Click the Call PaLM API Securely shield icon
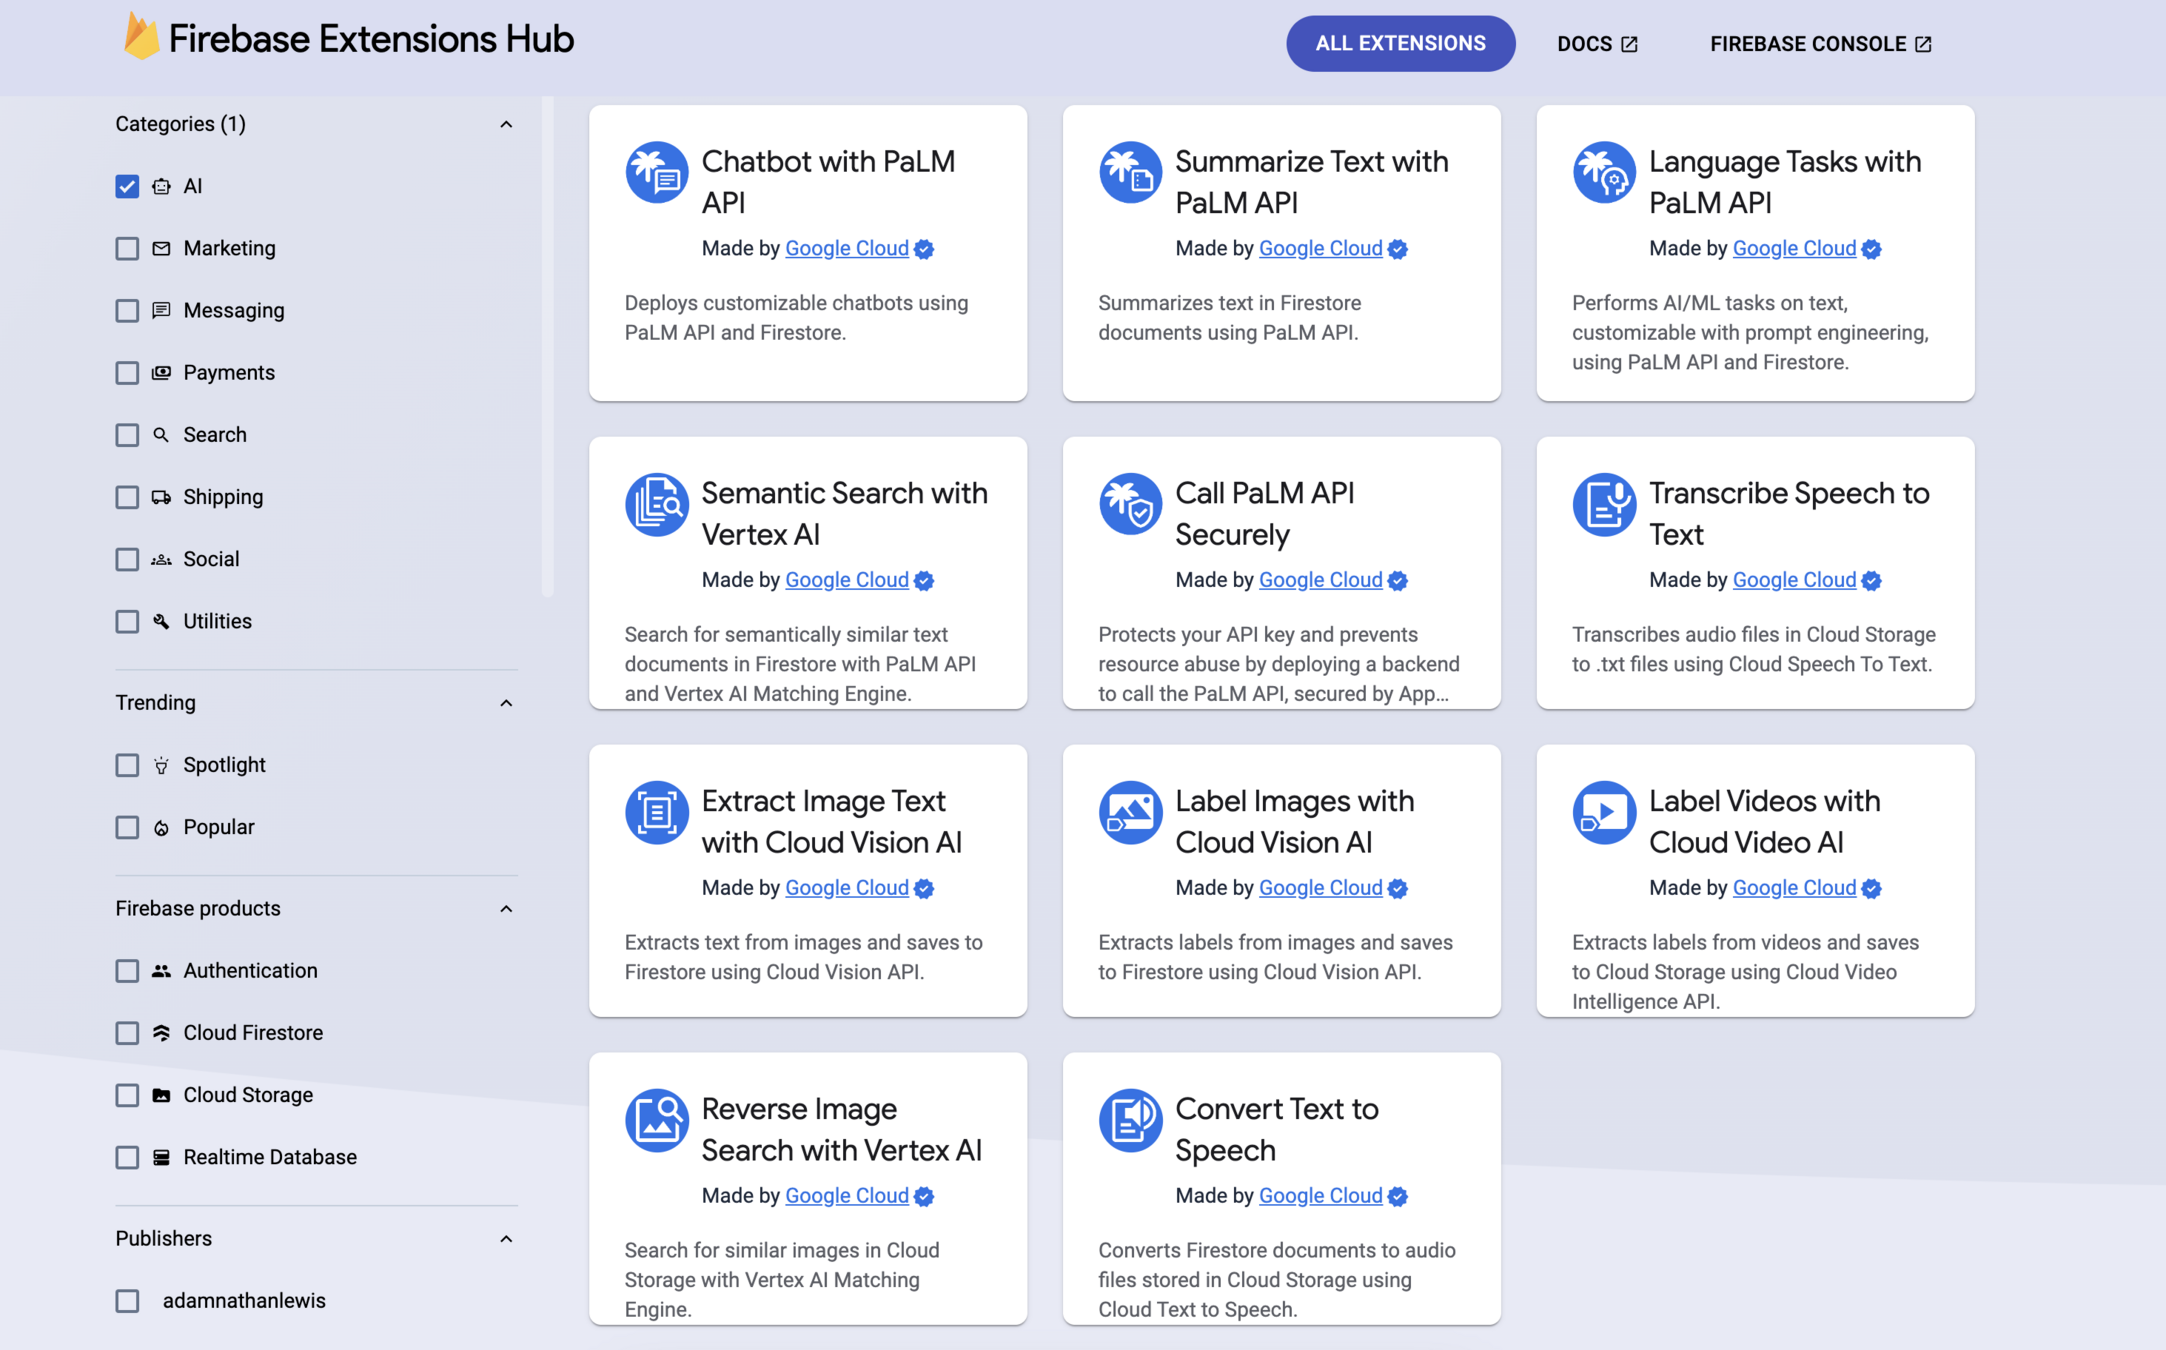Image resolution: width=2166 pixels, height=1350 pixels. [x=1130, y=504]
